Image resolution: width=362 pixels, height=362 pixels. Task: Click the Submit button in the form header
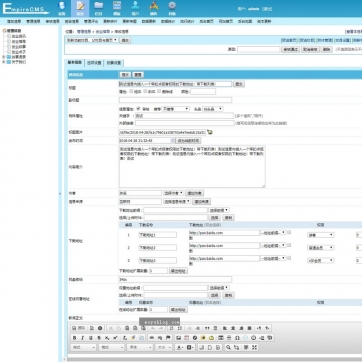click(125, 75)
